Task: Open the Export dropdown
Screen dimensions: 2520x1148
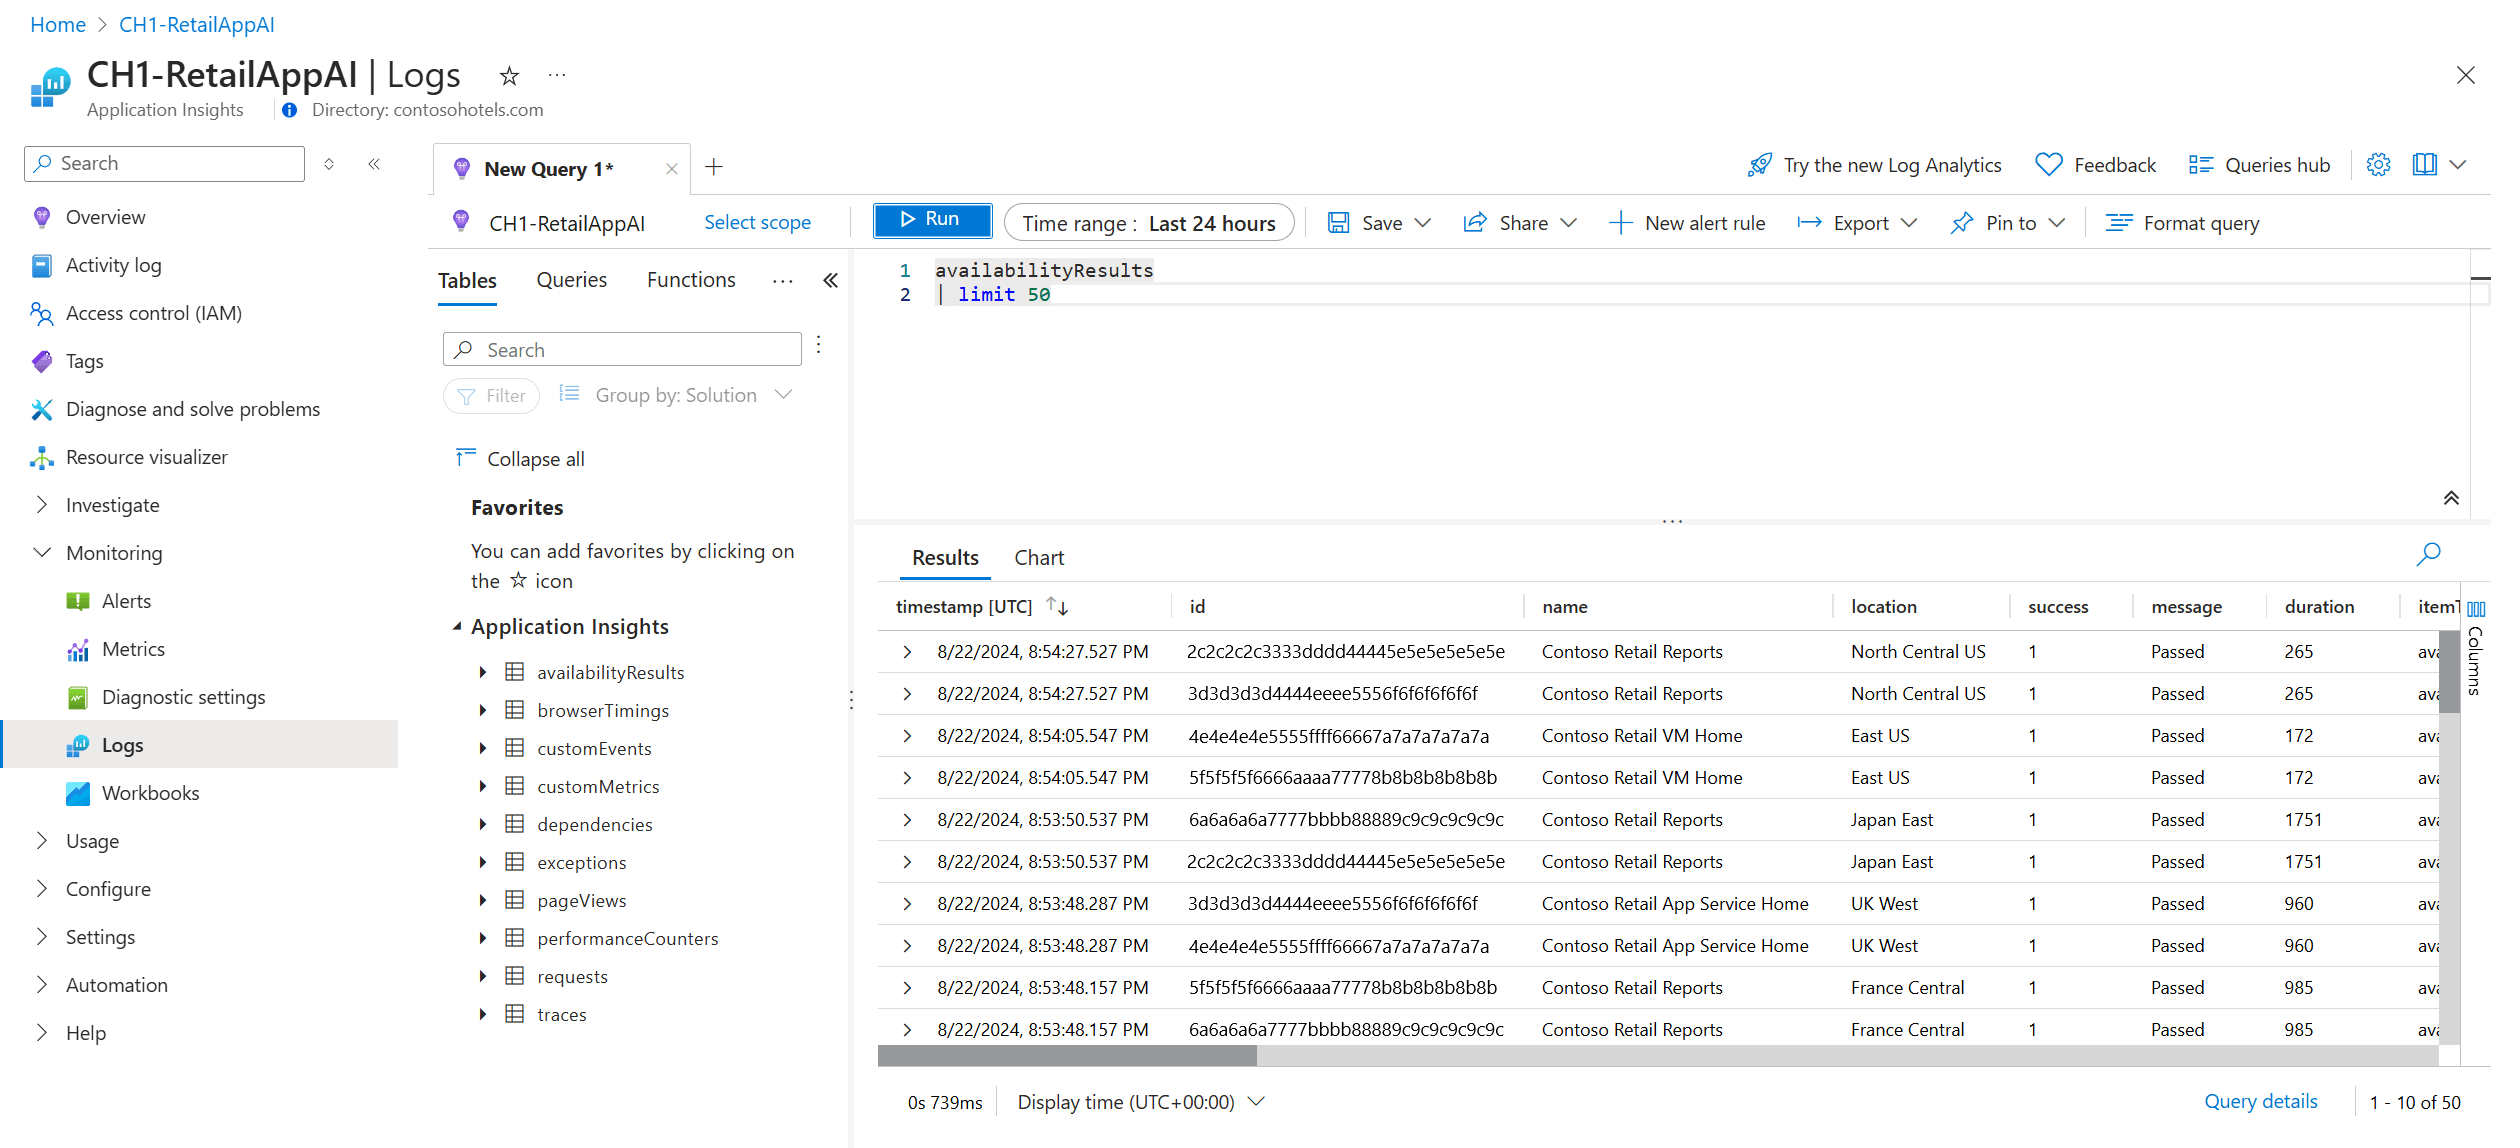Action: point(1859,223)
